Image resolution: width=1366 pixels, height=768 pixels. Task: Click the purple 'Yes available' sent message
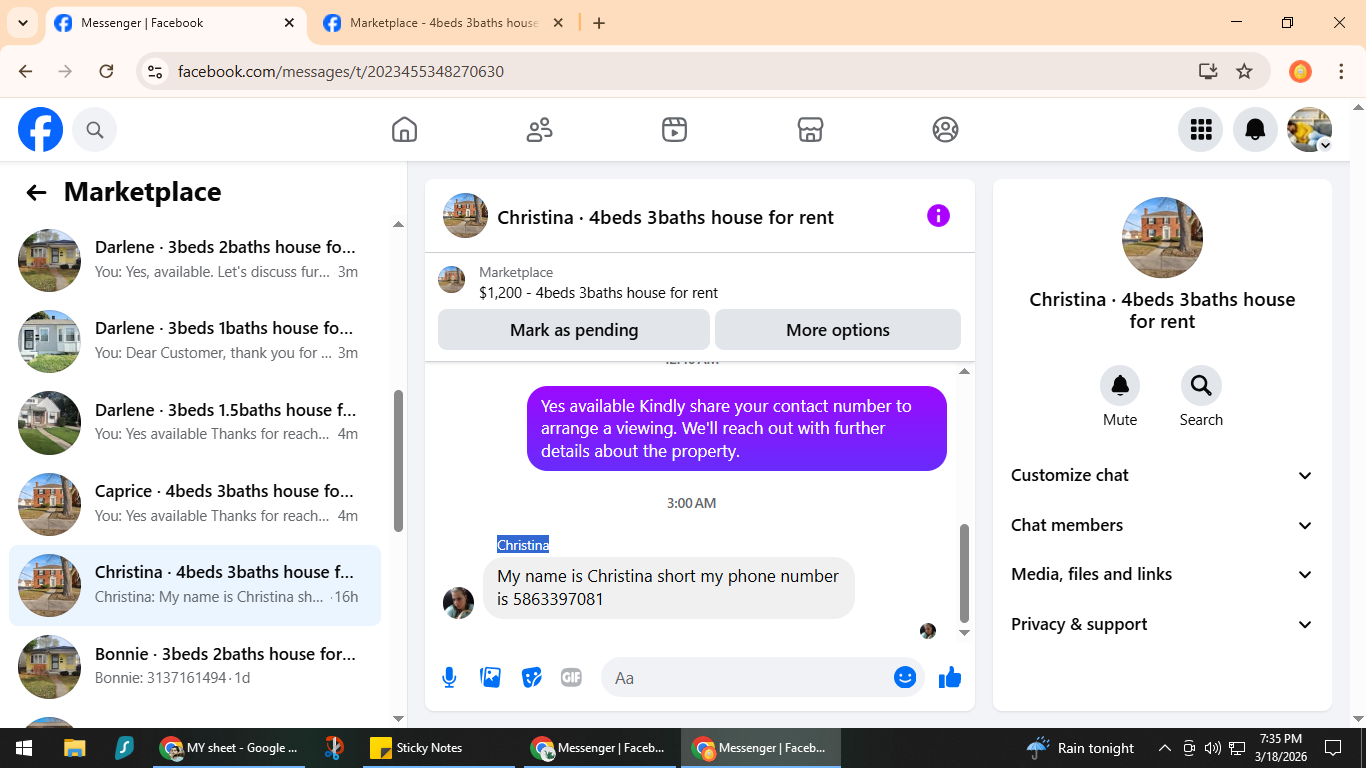[x=737, y=428]
